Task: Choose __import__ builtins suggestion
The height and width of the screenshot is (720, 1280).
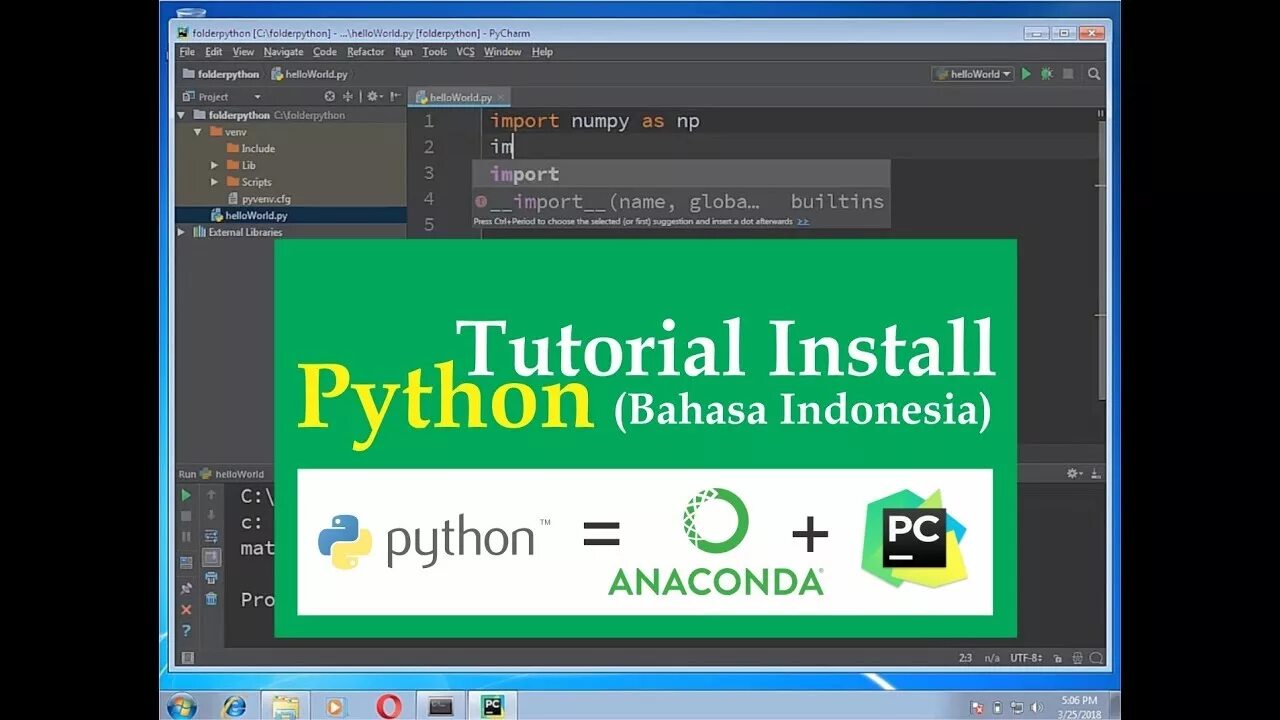Action: pos(680,201)
